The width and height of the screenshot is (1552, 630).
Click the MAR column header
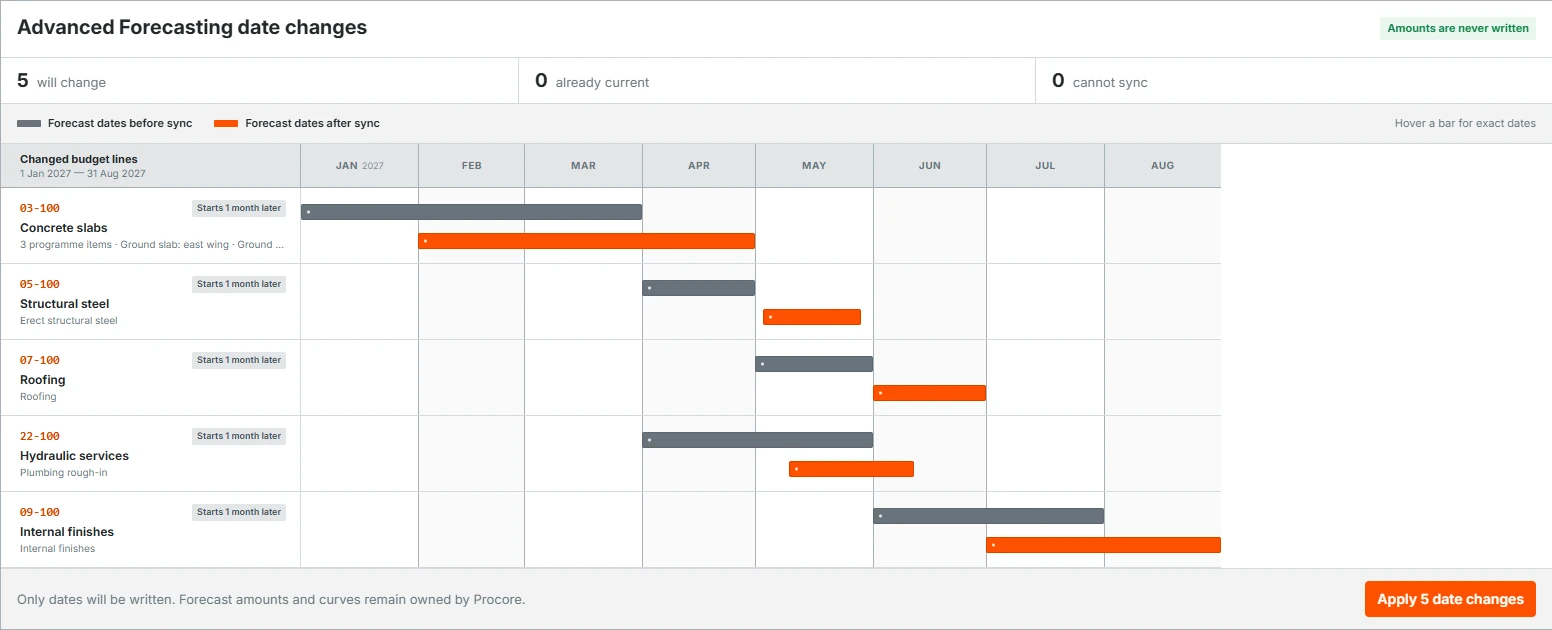pos(583,166)
